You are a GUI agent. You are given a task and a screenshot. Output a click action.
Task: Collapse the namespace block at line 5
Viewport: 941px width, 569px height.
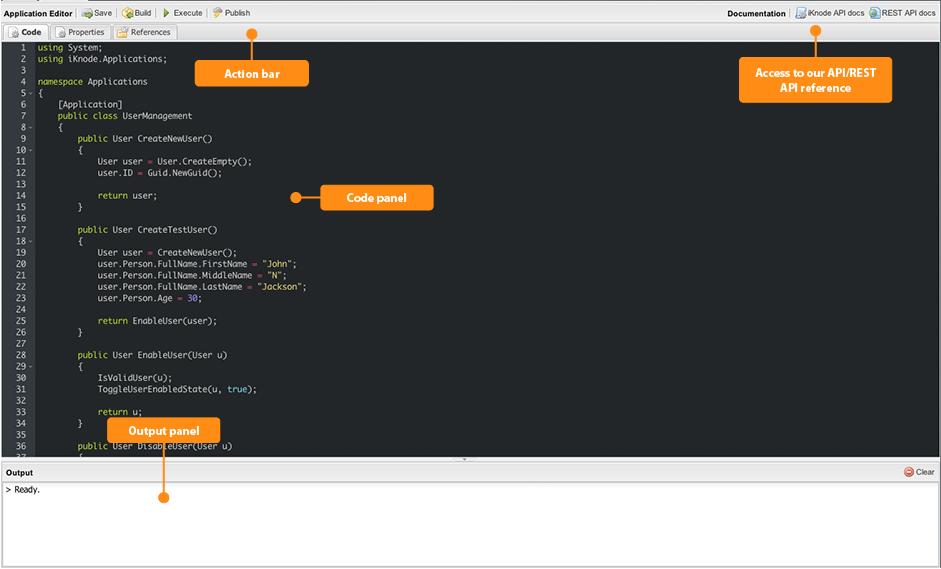(31, 94)
